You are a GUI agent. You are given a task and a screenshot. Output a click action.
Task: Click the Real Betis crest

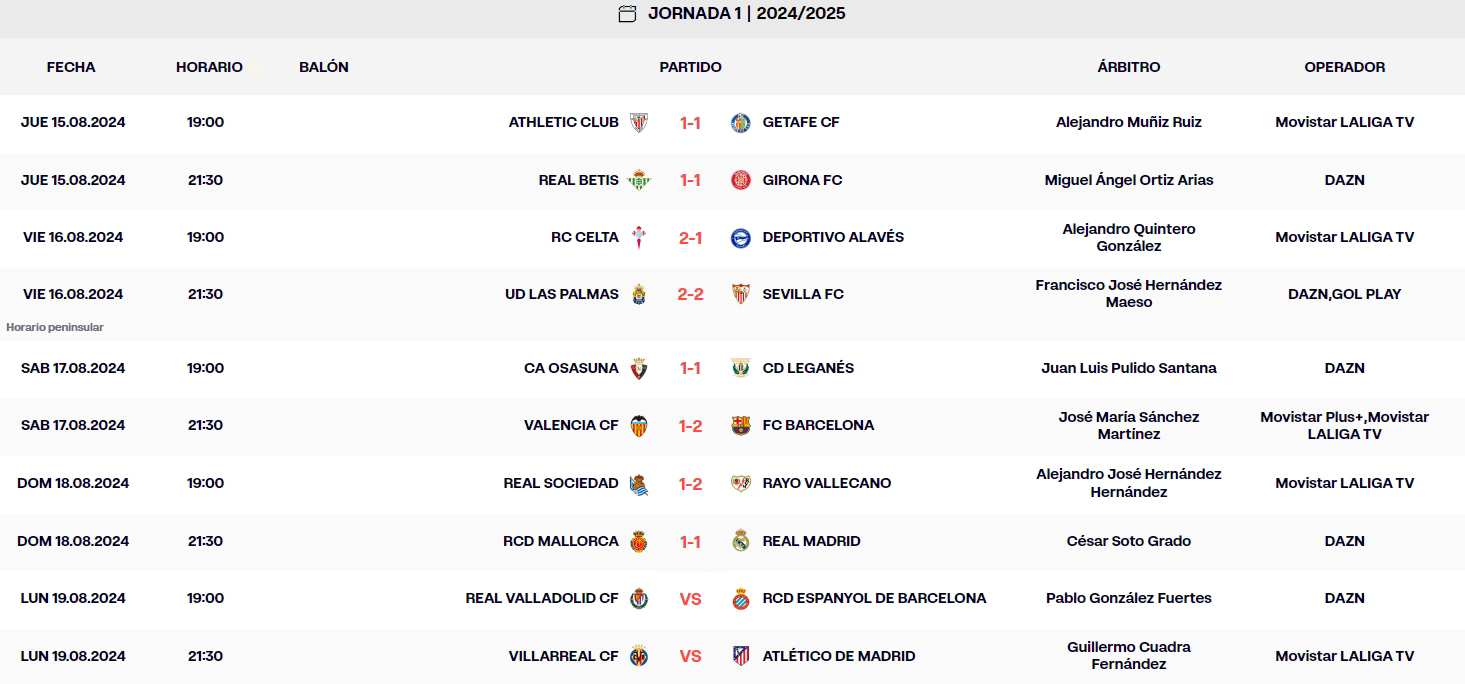pyautogui.click(x=639, y=181)
